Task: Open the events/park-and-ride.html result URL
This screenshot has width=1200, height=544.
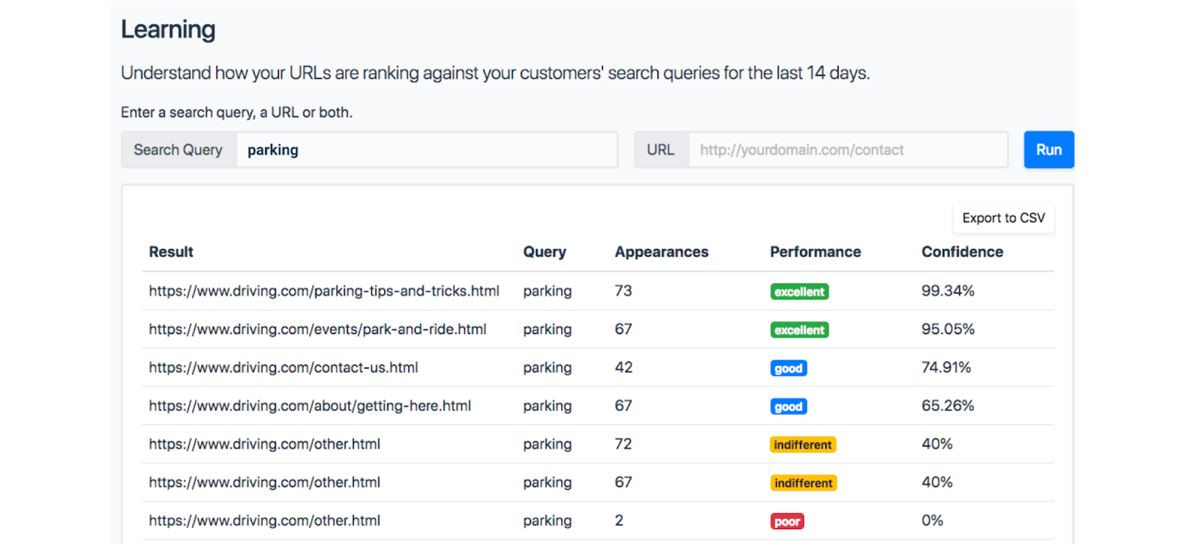Action: [x=318, y=329]
